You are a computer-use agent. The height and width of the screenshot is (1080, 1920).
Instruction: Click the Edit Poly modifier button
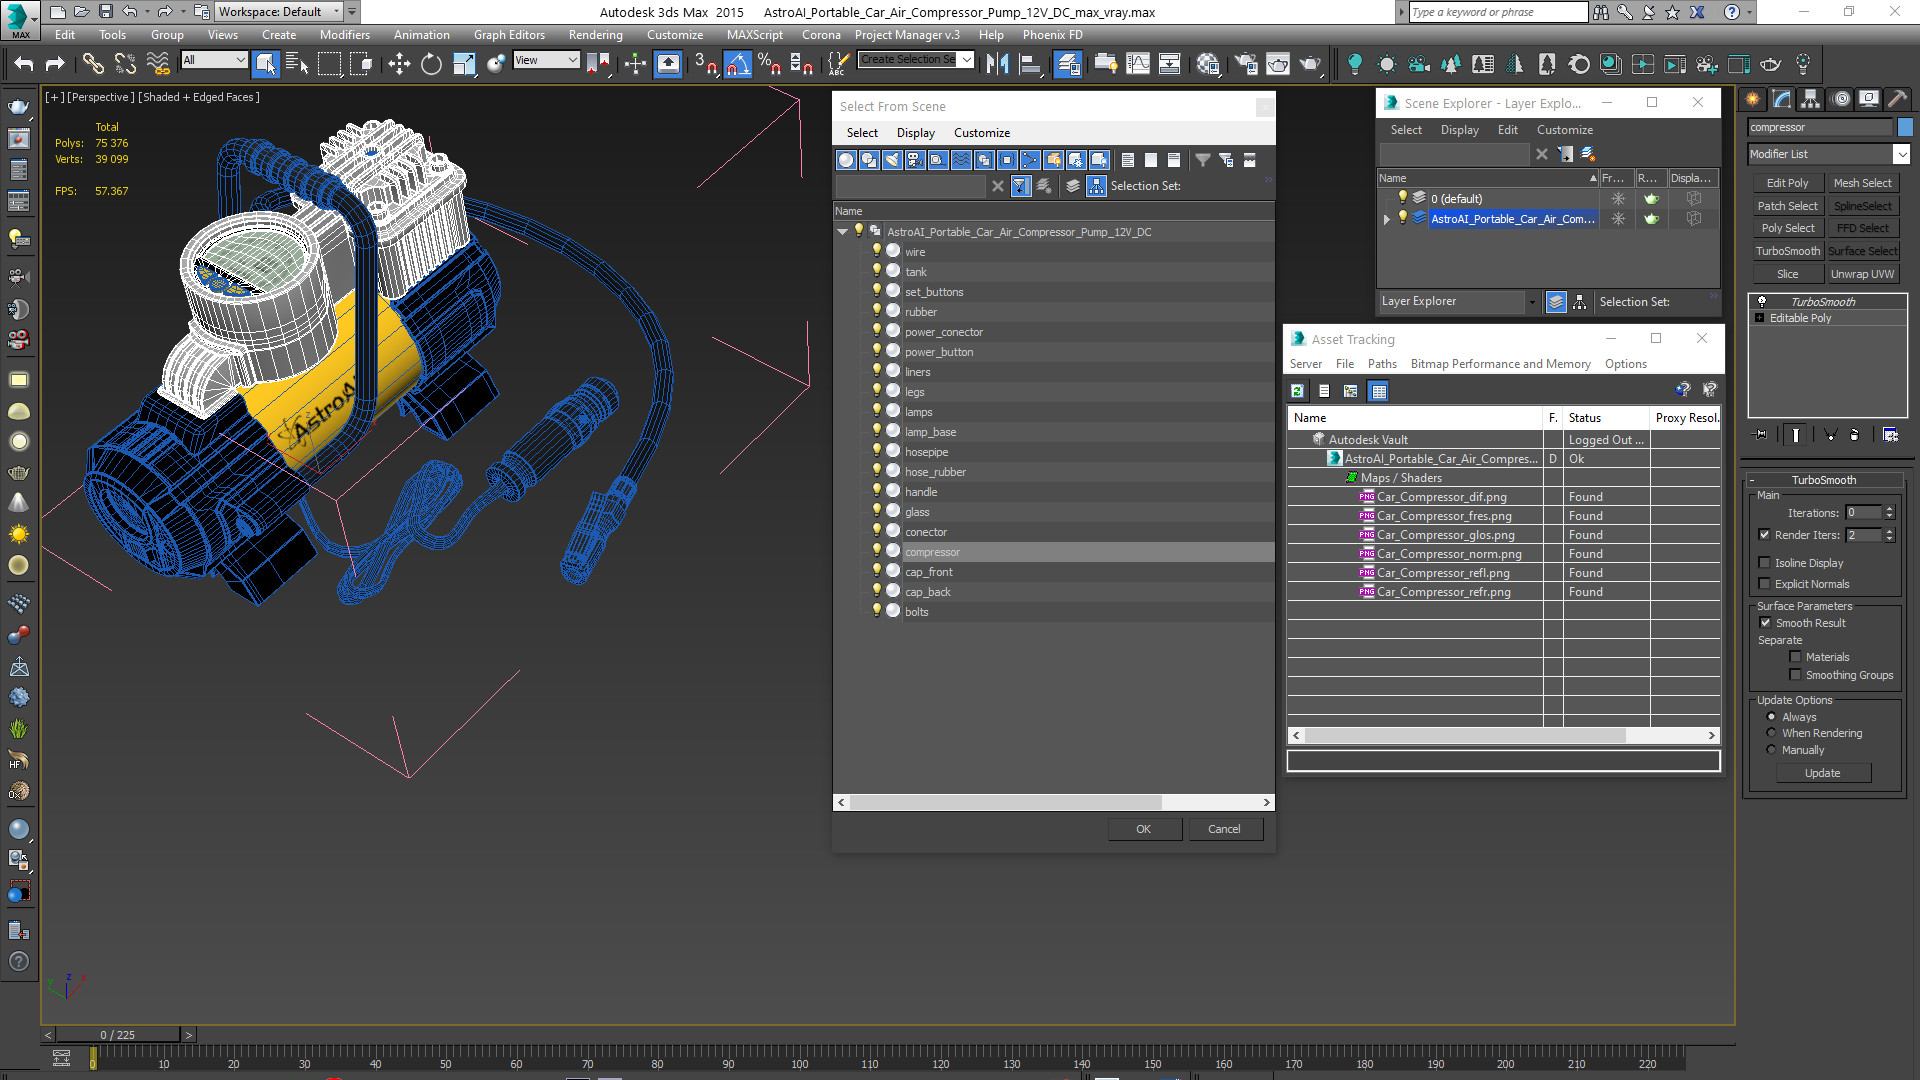(1787, 183)
